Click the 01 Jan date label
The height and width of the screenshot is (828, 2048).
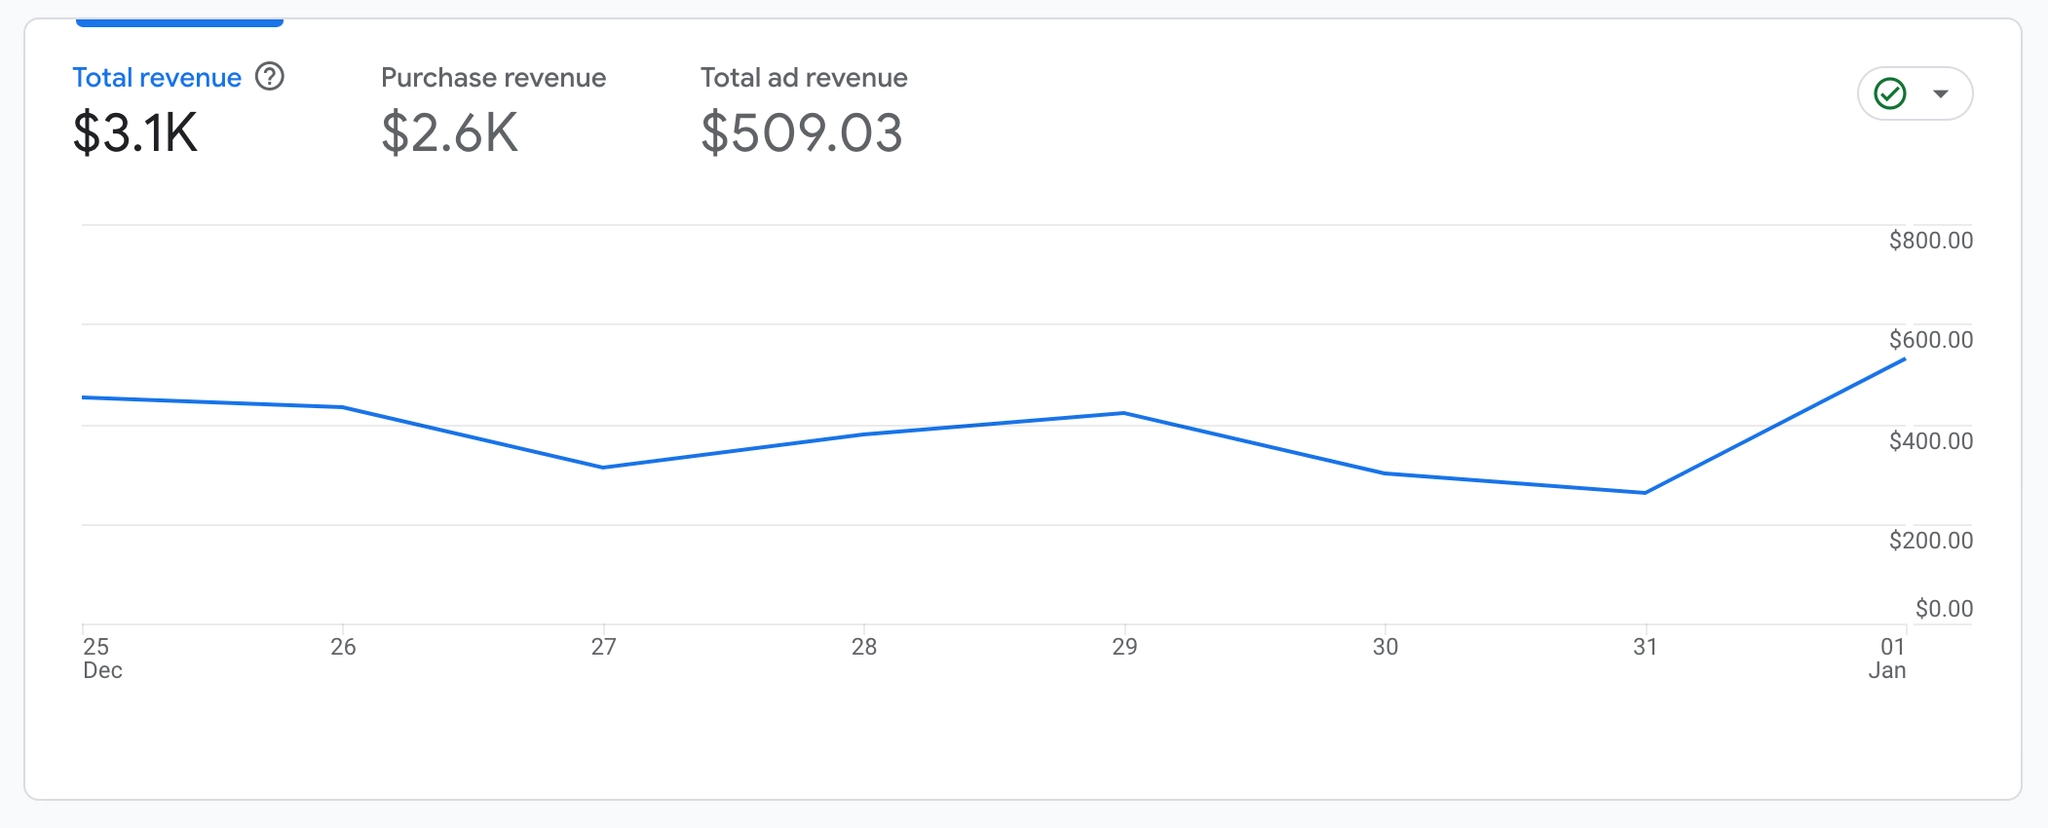[1887, 658]
